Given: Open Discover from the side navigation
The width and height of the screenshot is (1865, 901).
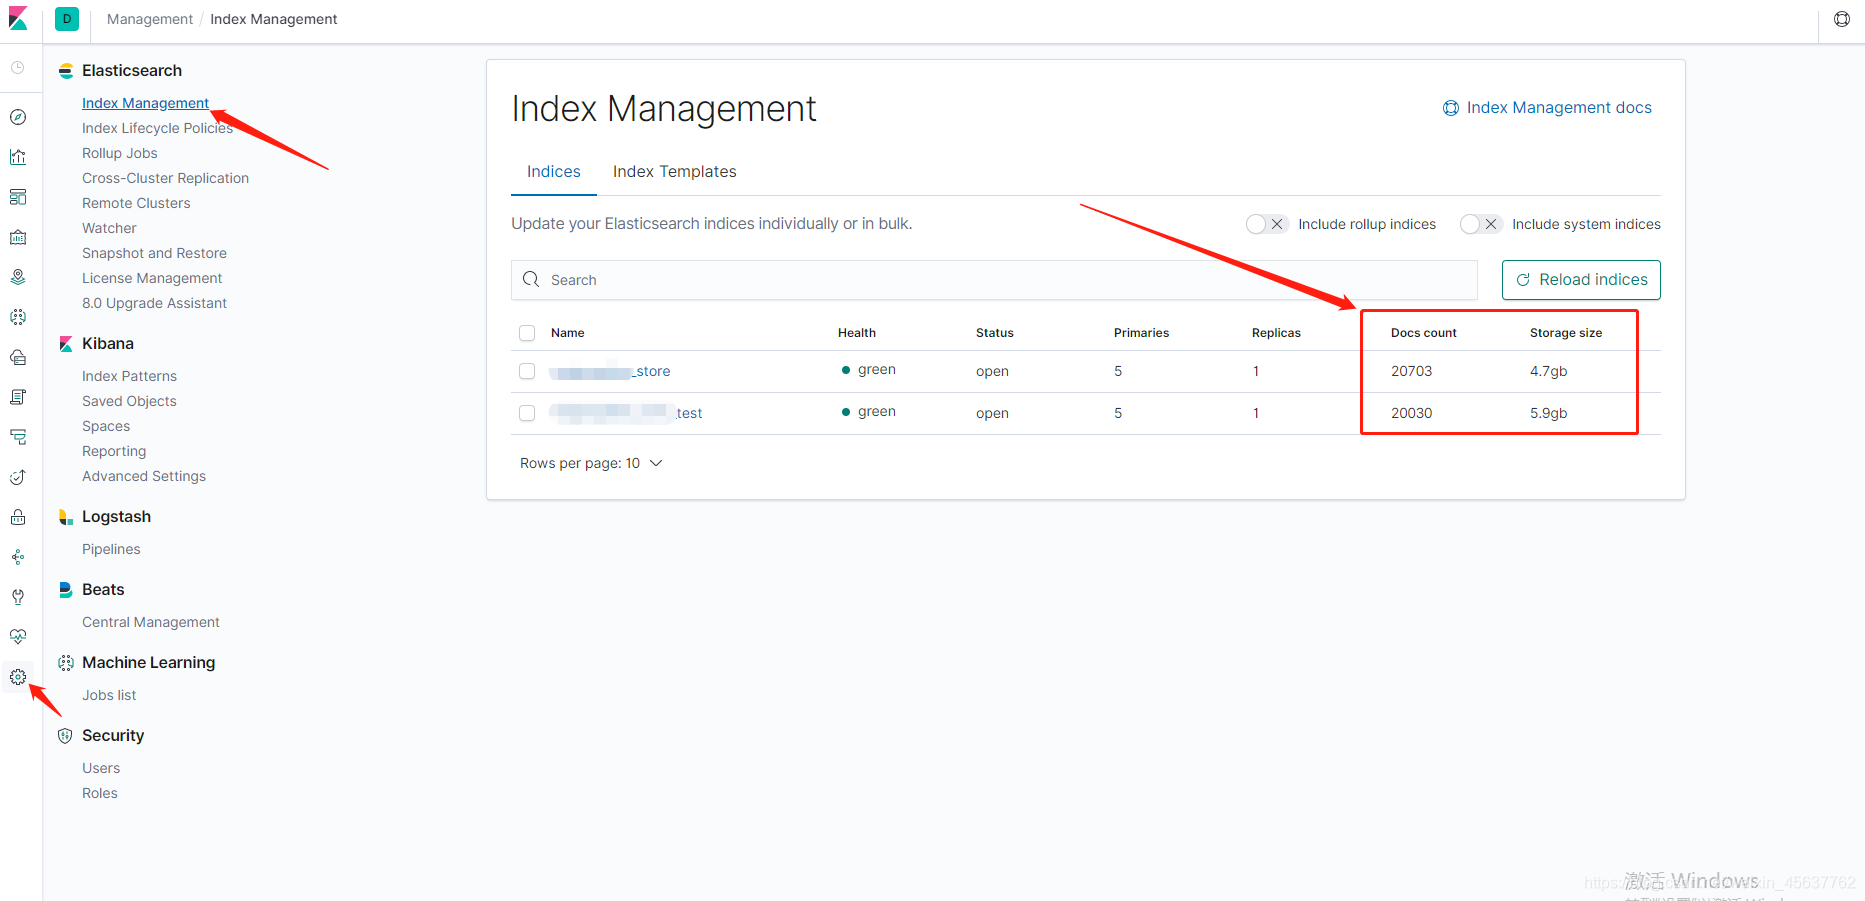Looking at the screenshot, I should 18,117.
